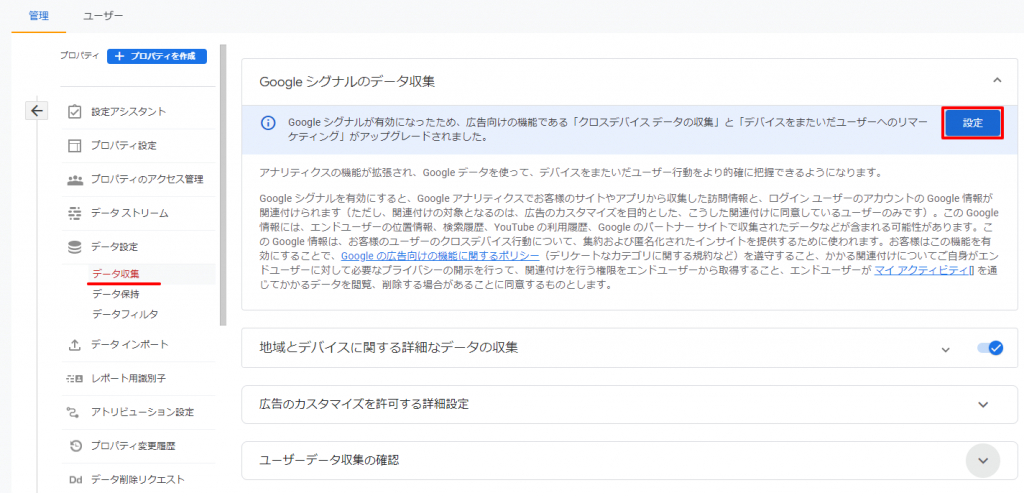The image size is (1024, 493).
Task: Expand ユーザーデータ収集の確認 section chevron
Action: pos(984,460)
